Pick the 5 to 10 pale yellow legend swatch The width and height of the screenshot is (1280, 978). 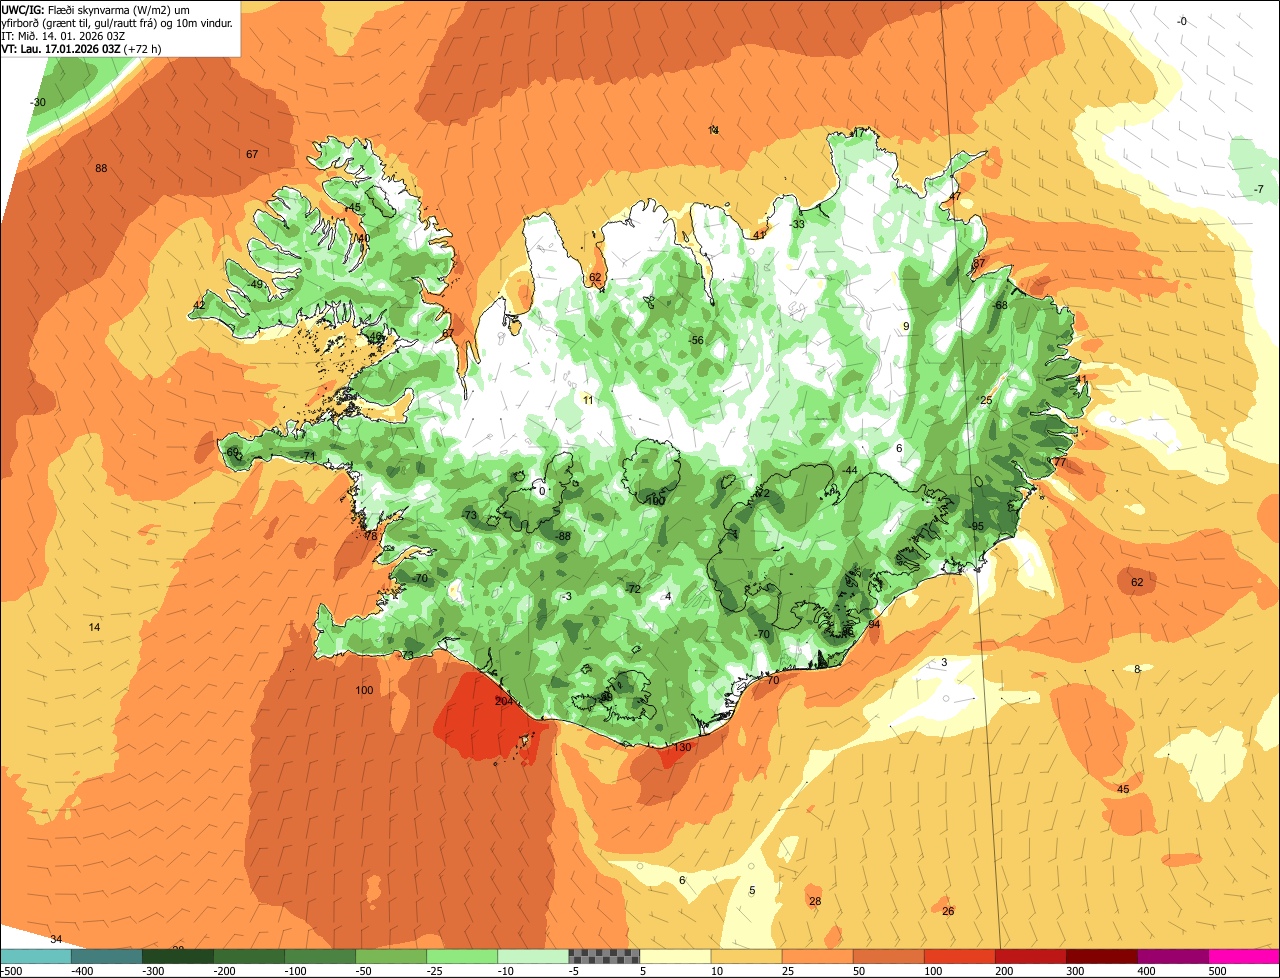point(675,955)
